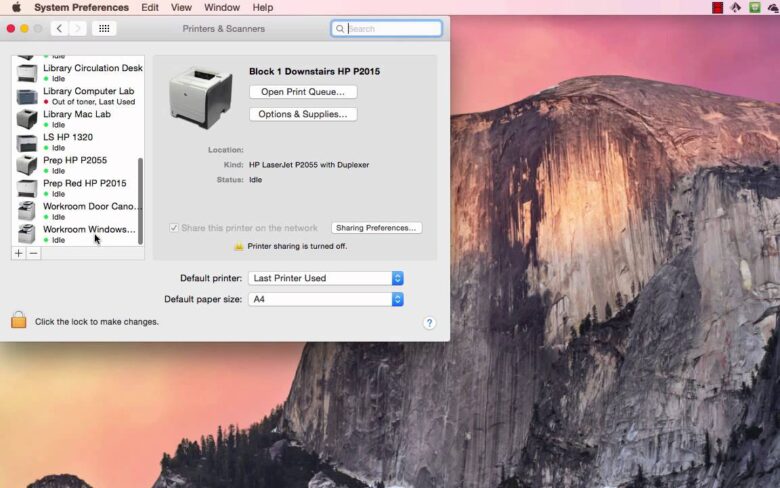Screen dimensions: 780x488
Task: Open help with the question mark button
Action: (429, 323)
